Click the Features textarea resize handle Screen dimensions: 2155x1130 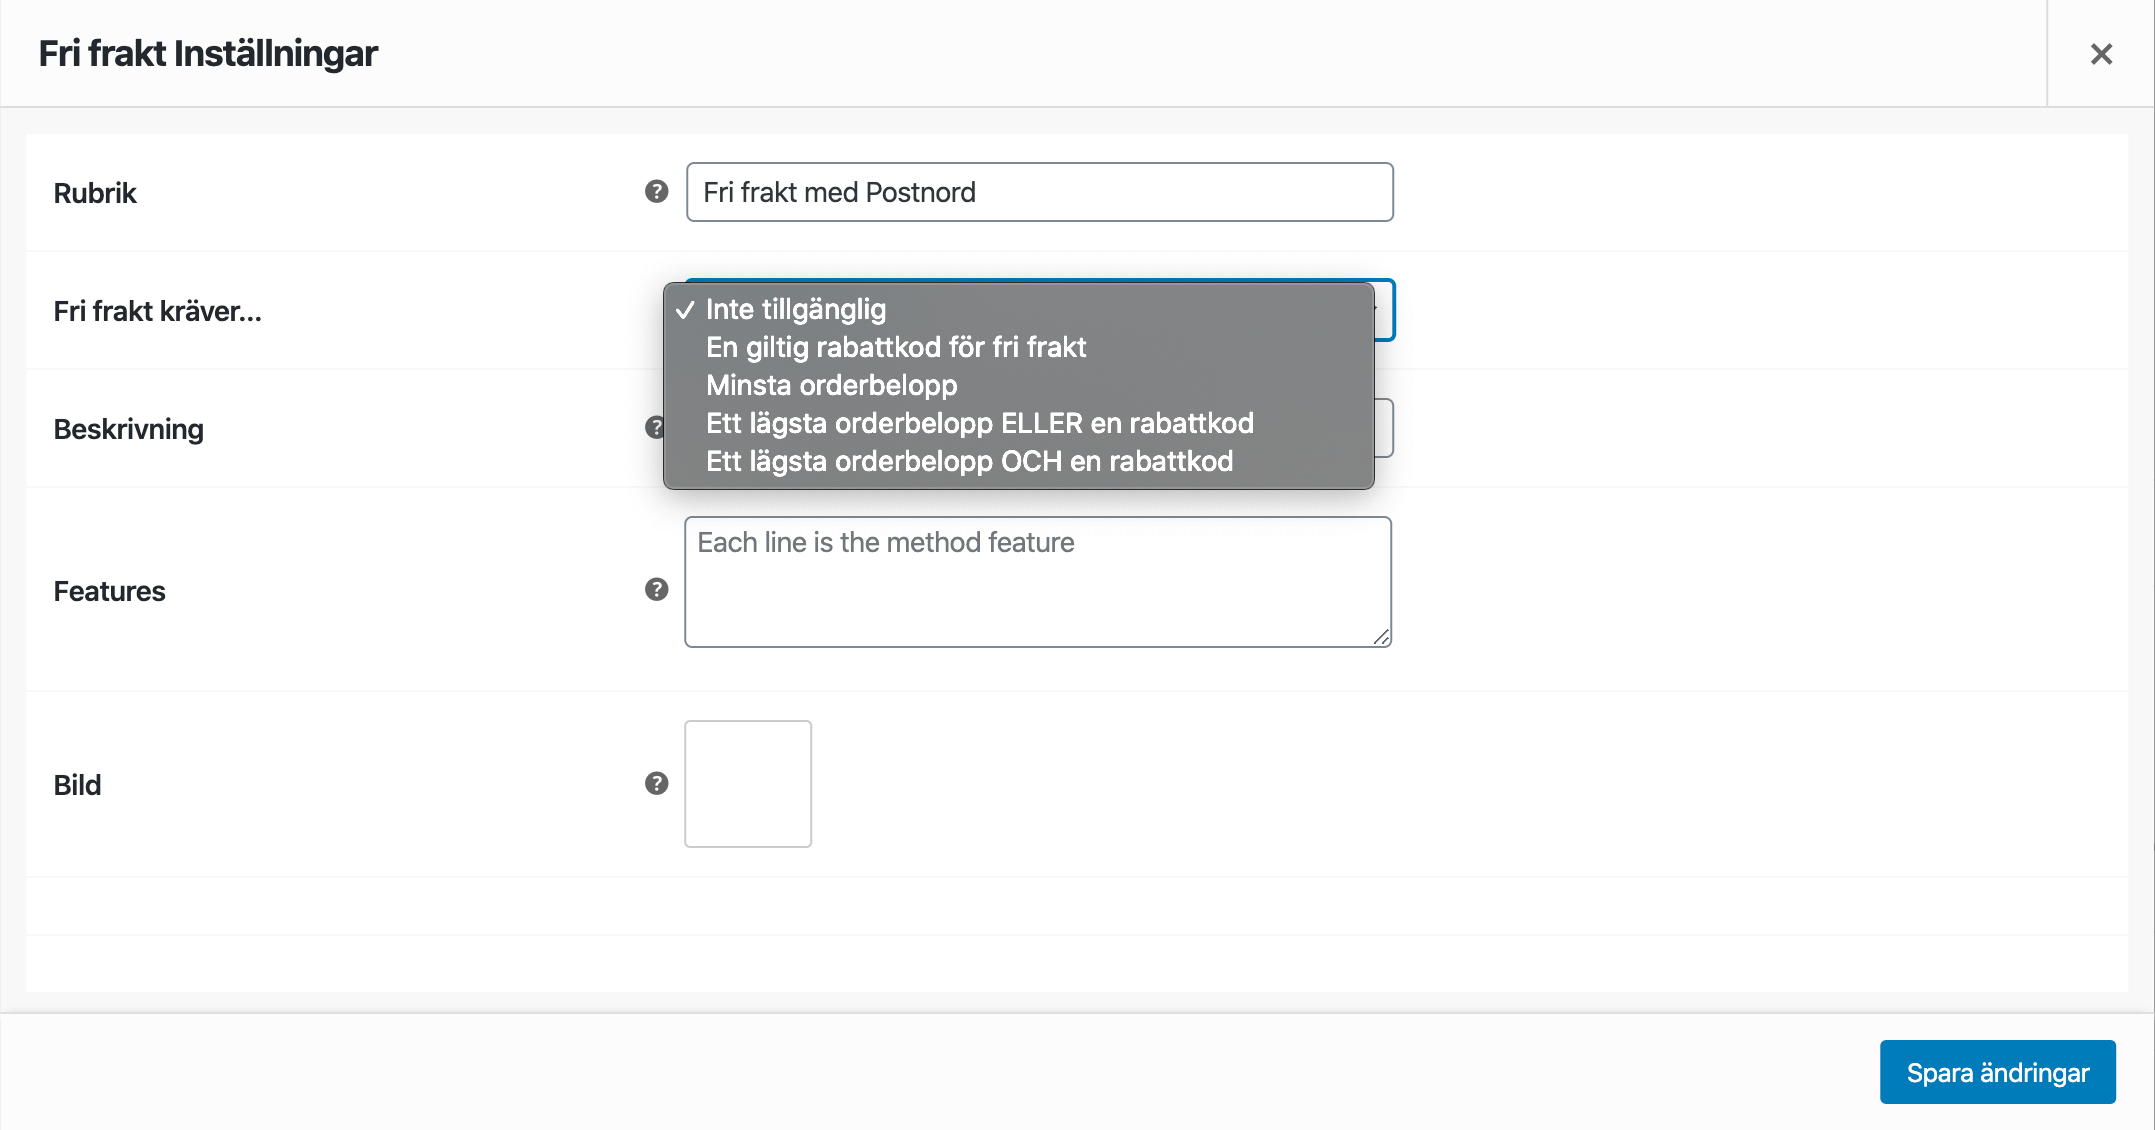click(1381, 637)
